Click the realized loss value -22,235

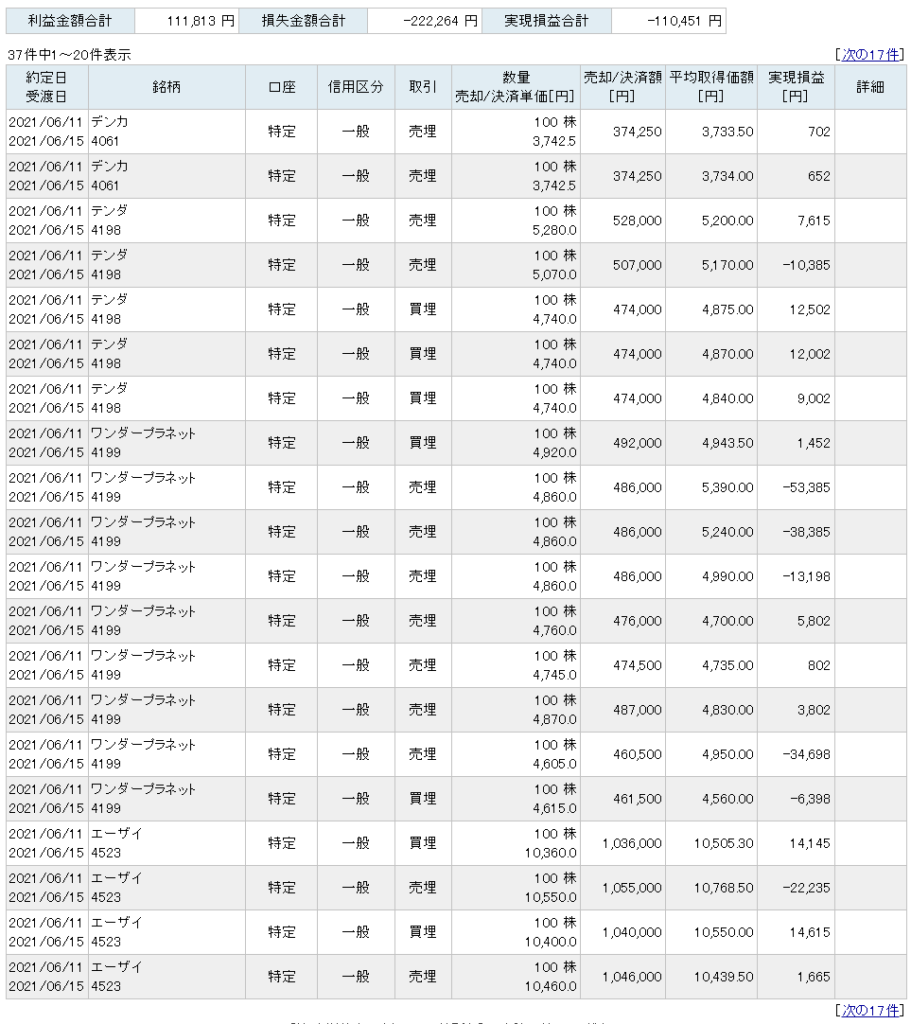[807, 888]
